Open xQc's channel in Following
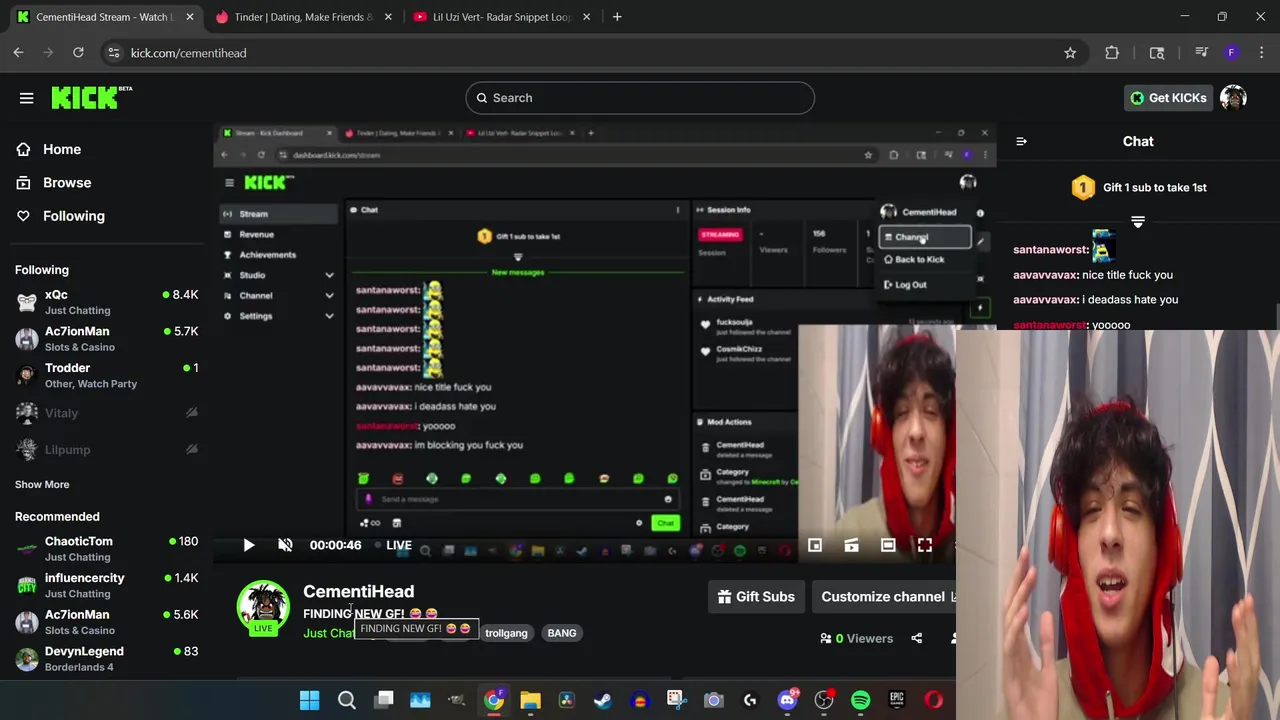Image resolution: width=1280 pixels, height=720 pixels. (x=107, y=302)
